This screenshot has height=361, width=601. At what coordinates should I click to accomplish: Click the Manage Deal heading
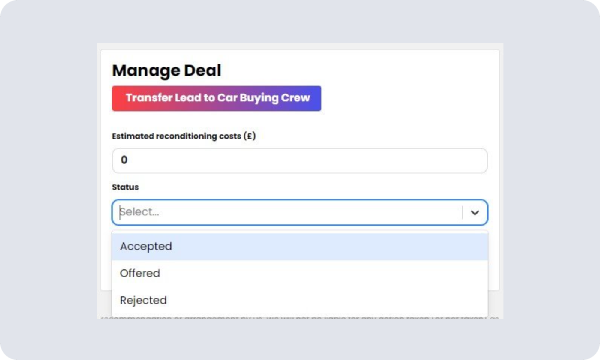pyautogui.click(x=166, y=71)
